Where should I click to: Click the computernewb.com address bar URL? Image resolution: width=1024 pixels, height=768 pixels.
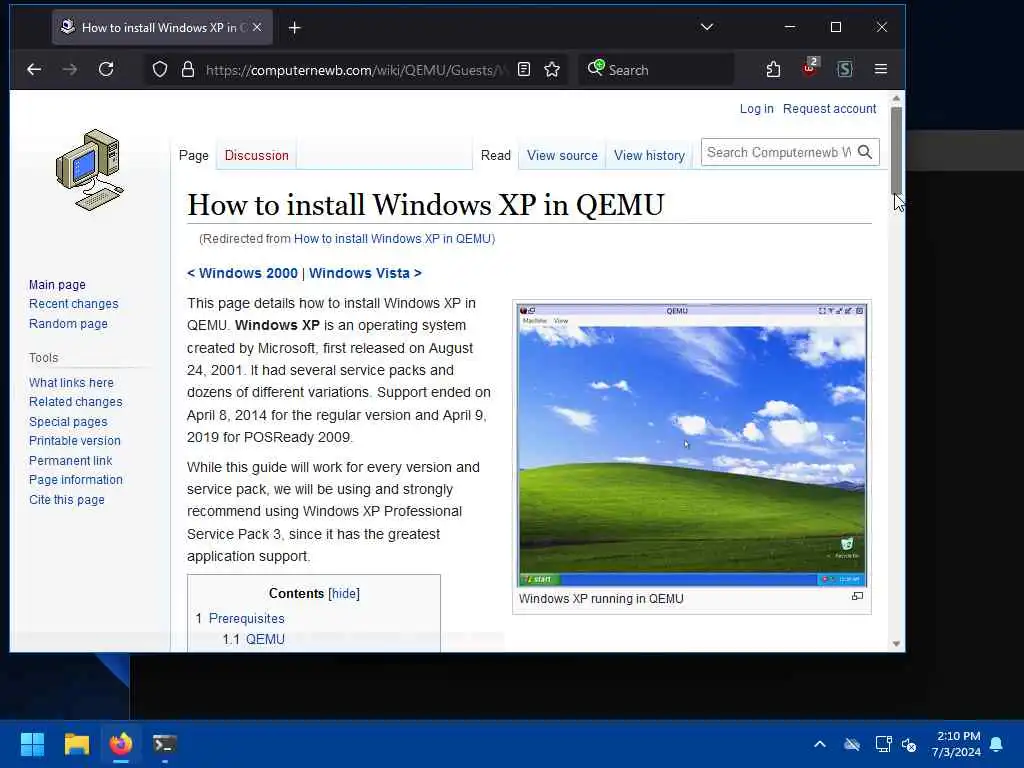pyautogui.click(x=356, y=70)
